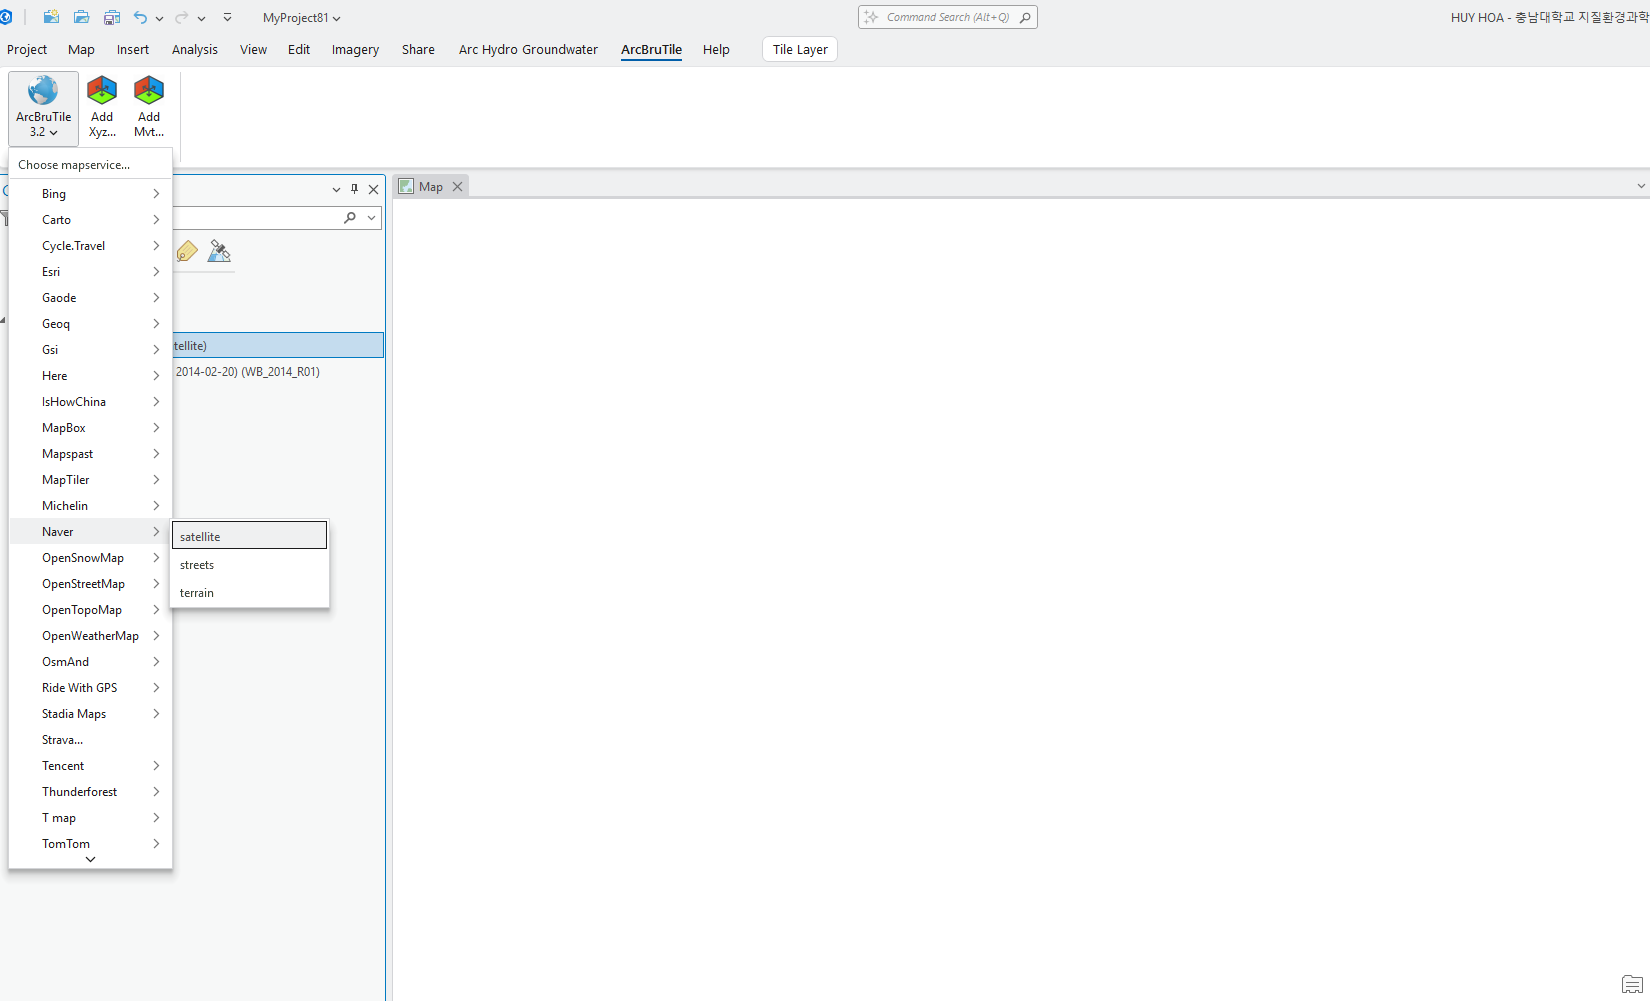
Task: Switch to the Insert ribbon tab
Action: pos(133,49)
